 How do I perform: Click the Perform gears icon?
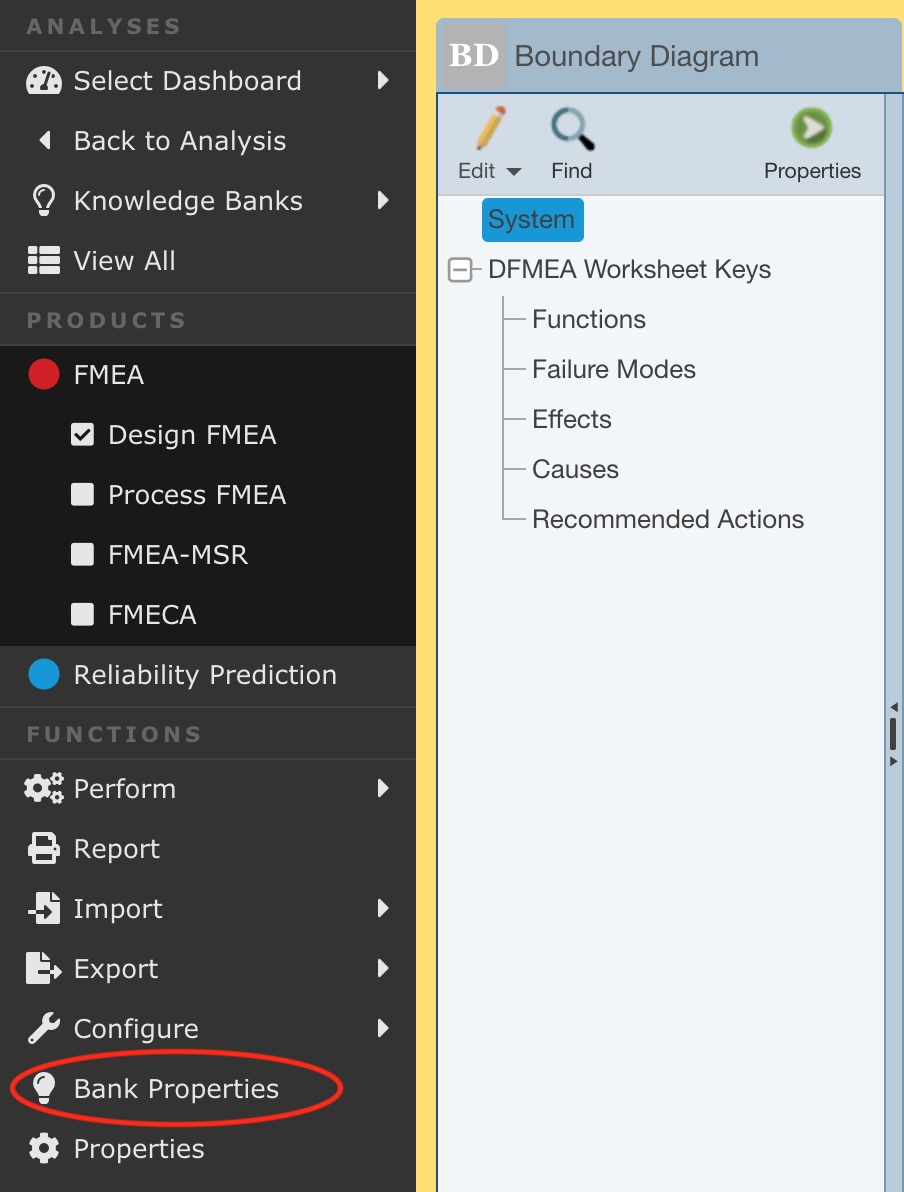(x=44, y=788)
